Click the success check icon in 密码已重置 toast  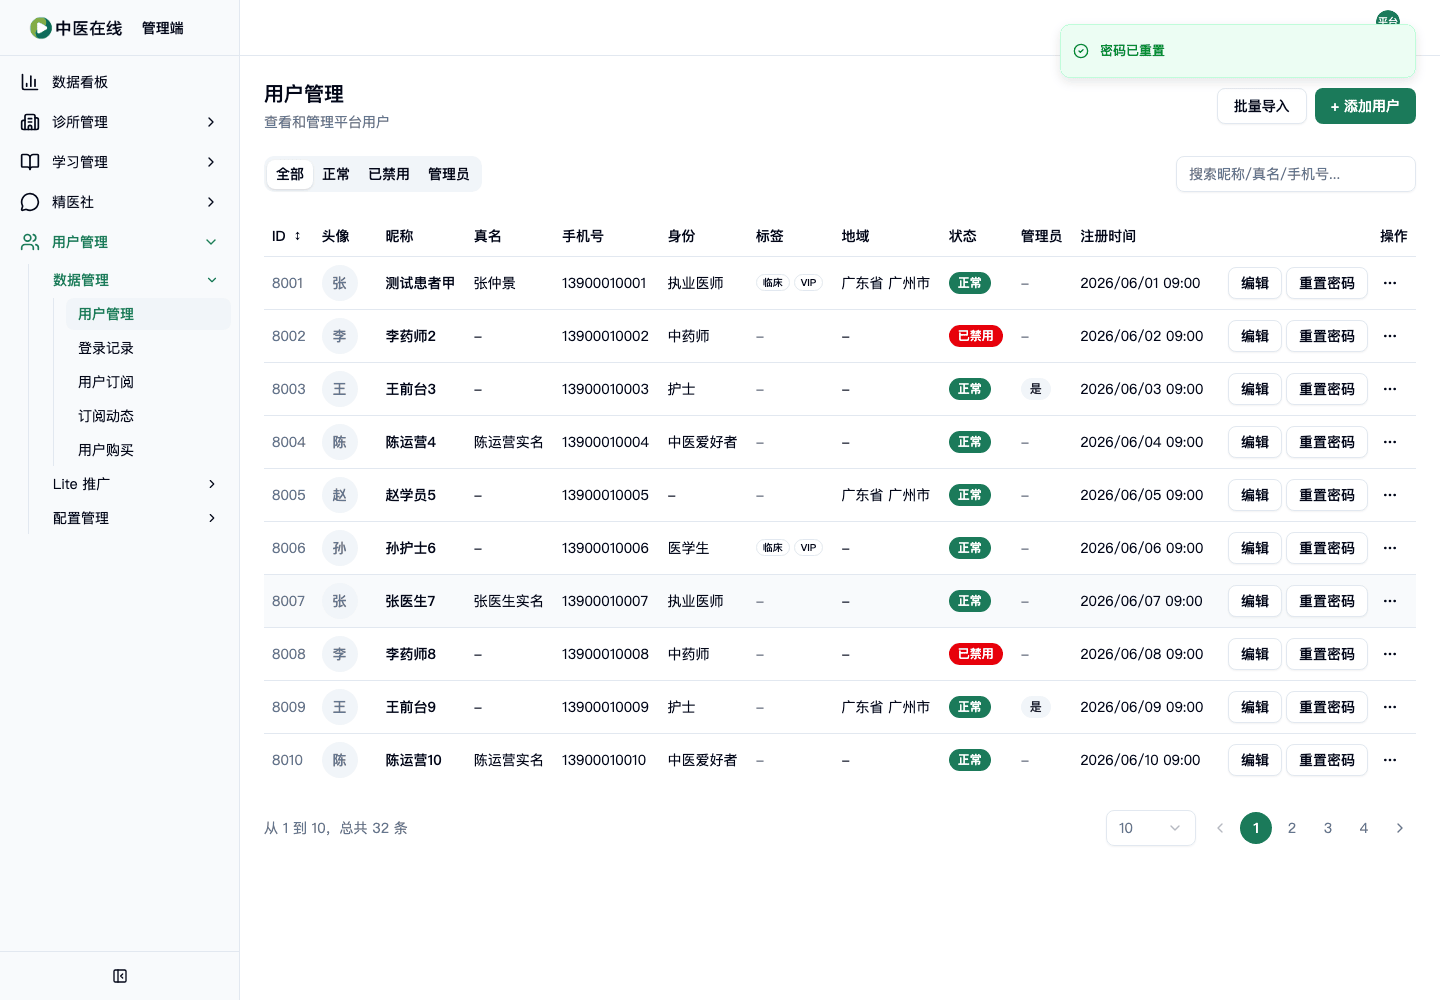click(1081, 51)
